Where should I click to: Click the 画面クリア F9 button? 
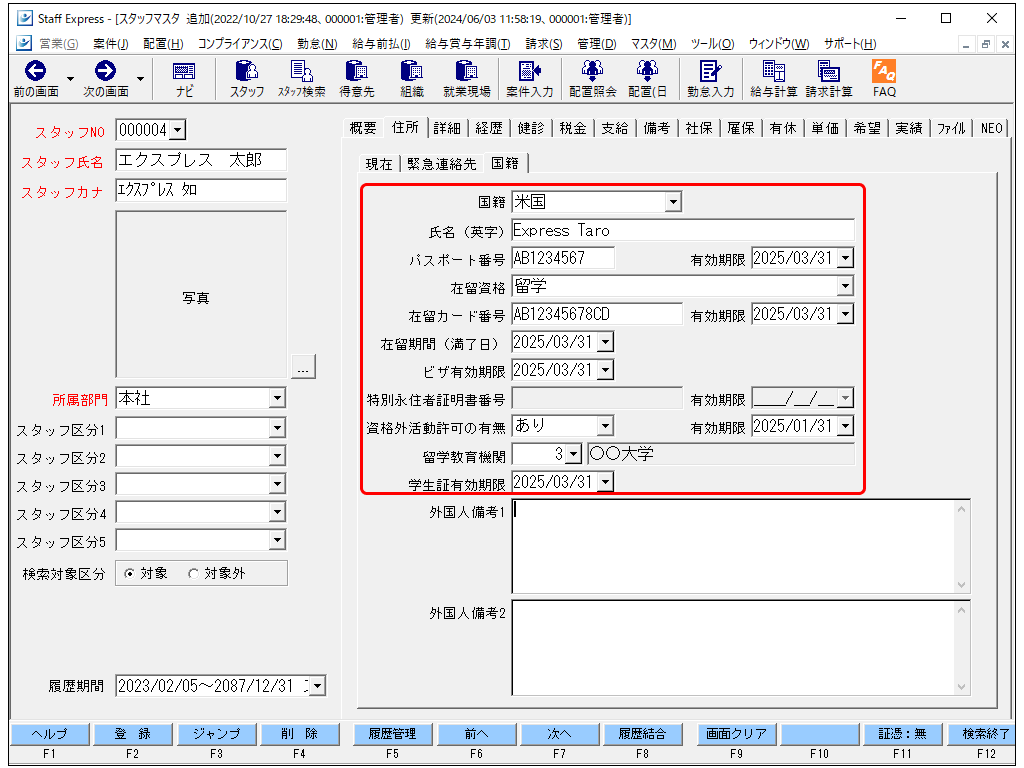(736, 734)
